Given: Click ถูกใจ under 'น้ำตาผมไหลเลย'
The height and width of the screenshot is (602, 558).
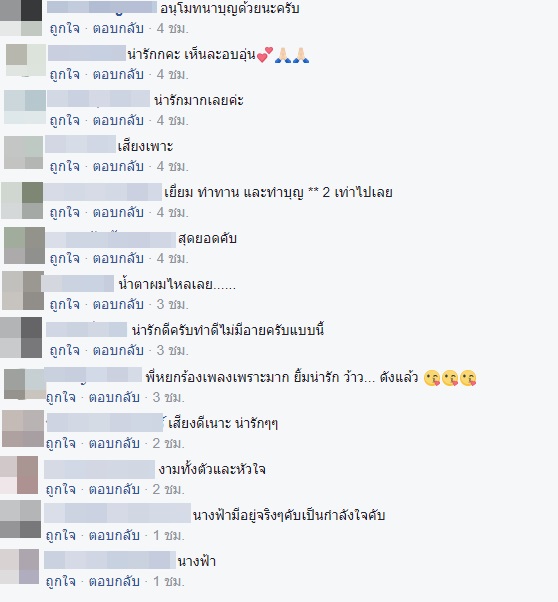Looking at the screenshot, I should click(x=65, y=304).
